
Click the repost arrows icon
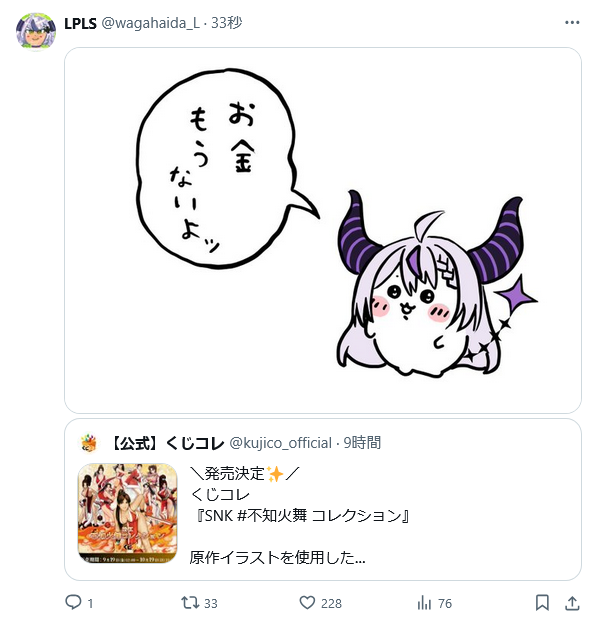pos(190,602)
